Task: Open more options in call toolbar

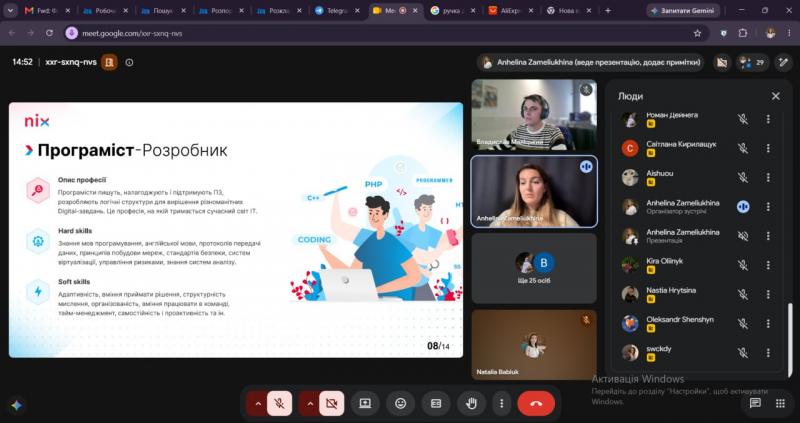Action: pos(502,404)
